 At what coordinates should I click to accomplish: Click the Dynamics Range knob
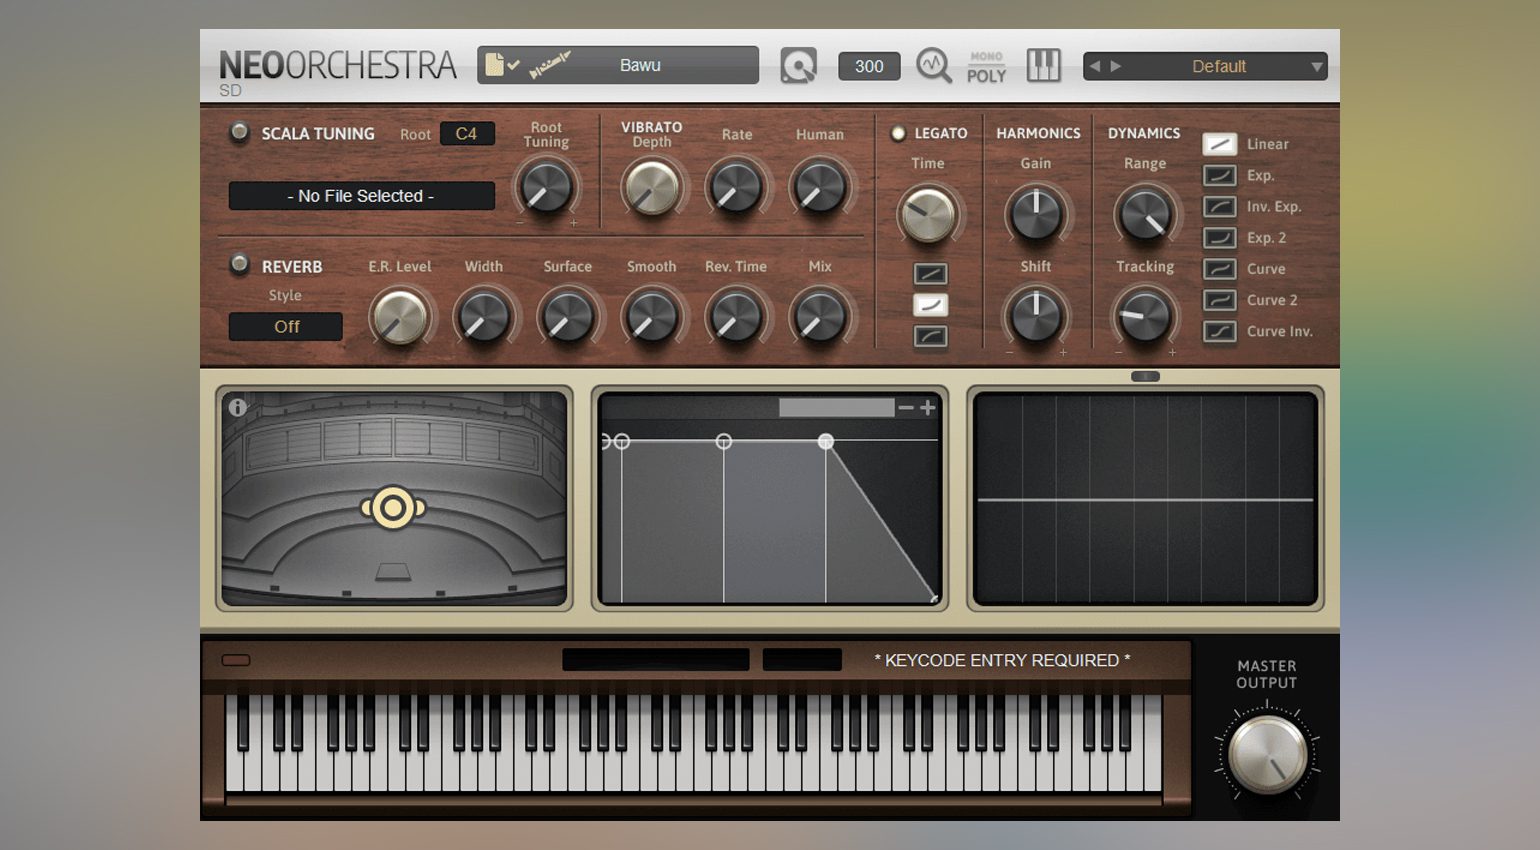click(x=1144, y=214)
